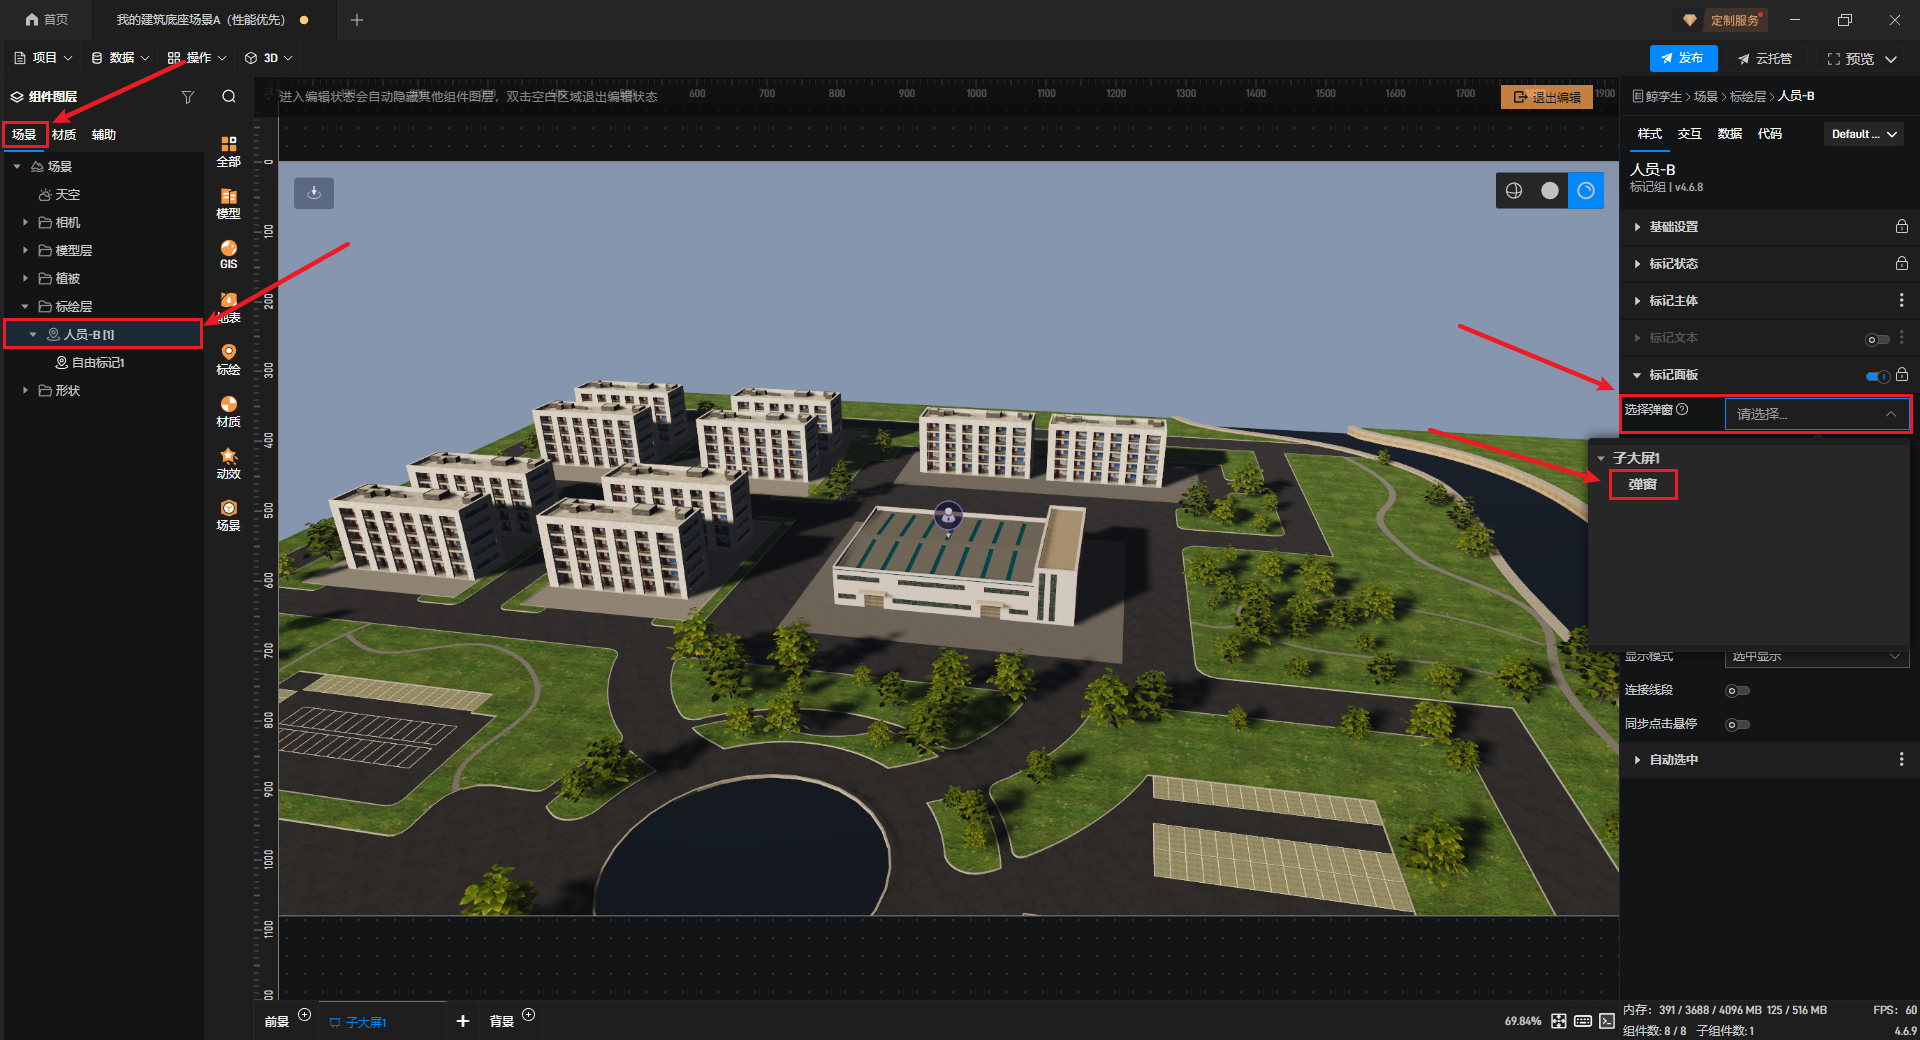
Task: Enable the 同步点击悬停 toggle
Action: click(x=1737, y=725)
